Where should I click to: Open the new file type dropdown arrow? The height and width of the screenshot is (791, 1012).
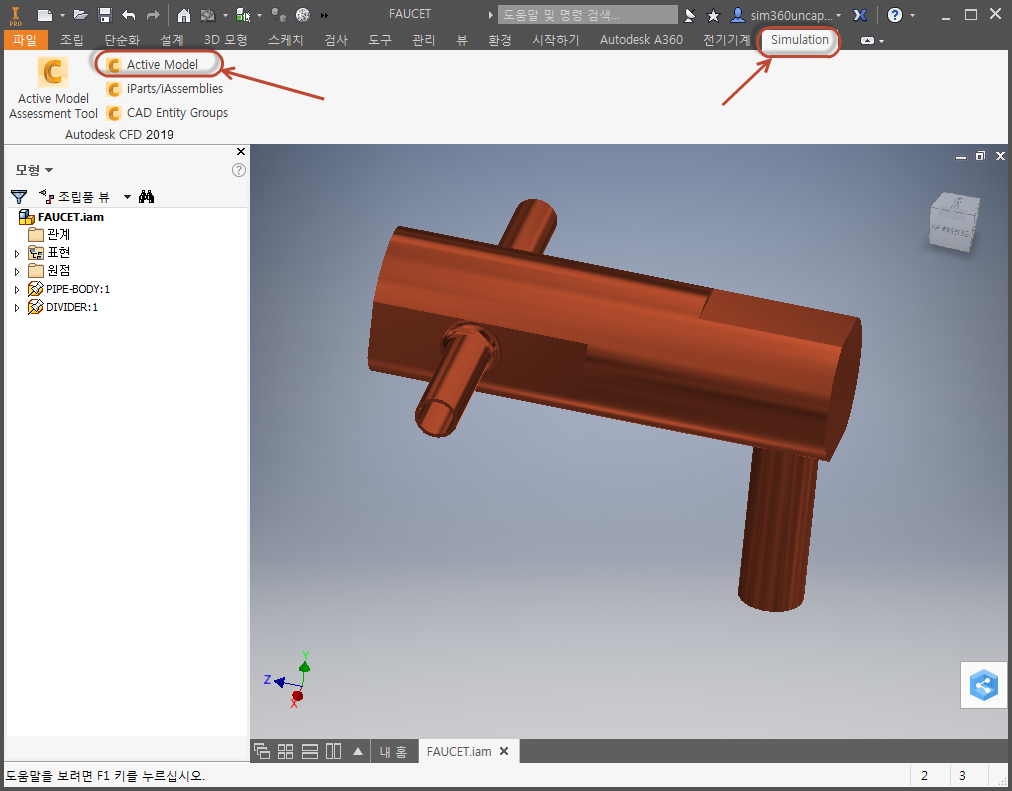[x=63, y=15]
